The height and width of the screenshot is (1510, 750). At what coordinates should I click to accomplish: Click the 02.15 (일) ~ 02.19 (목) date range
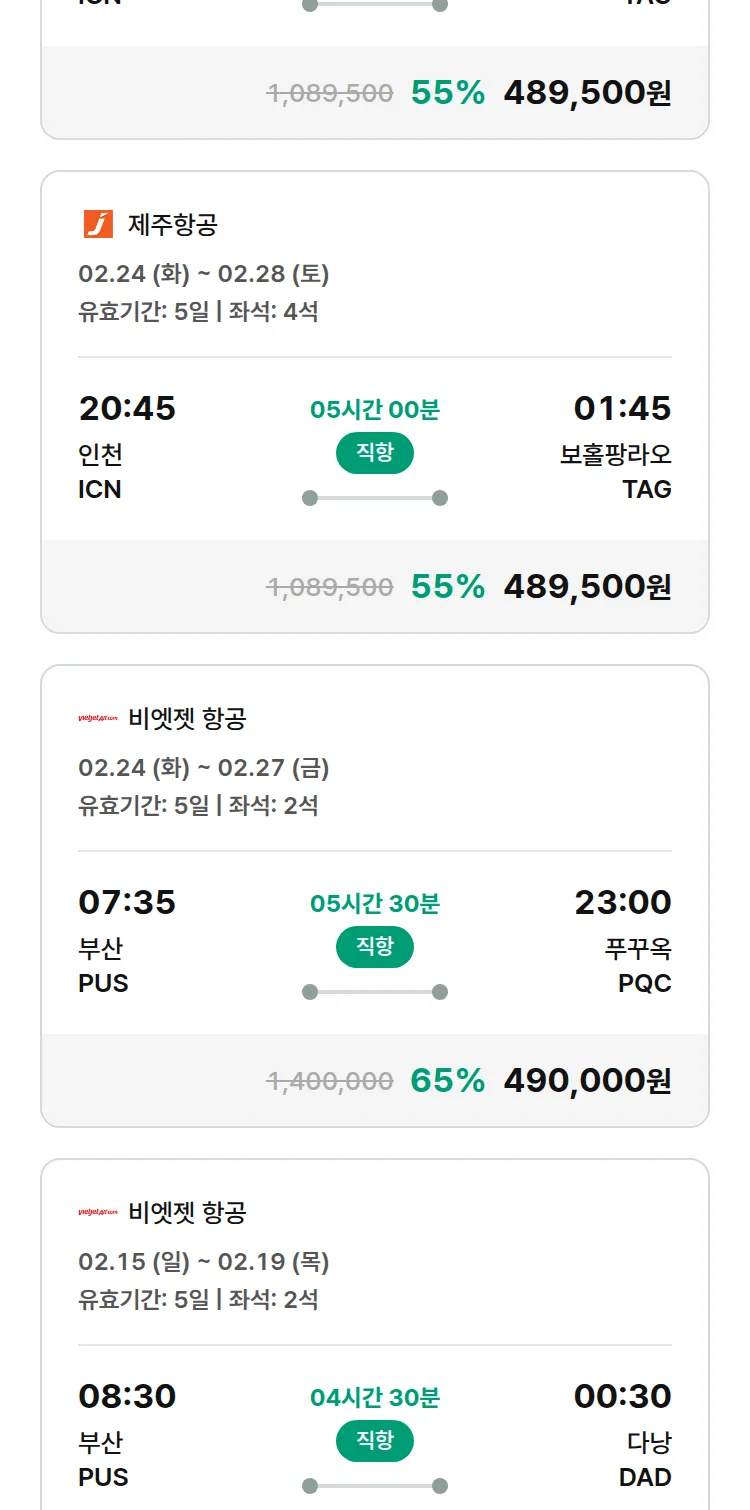tap(204, 1262)
